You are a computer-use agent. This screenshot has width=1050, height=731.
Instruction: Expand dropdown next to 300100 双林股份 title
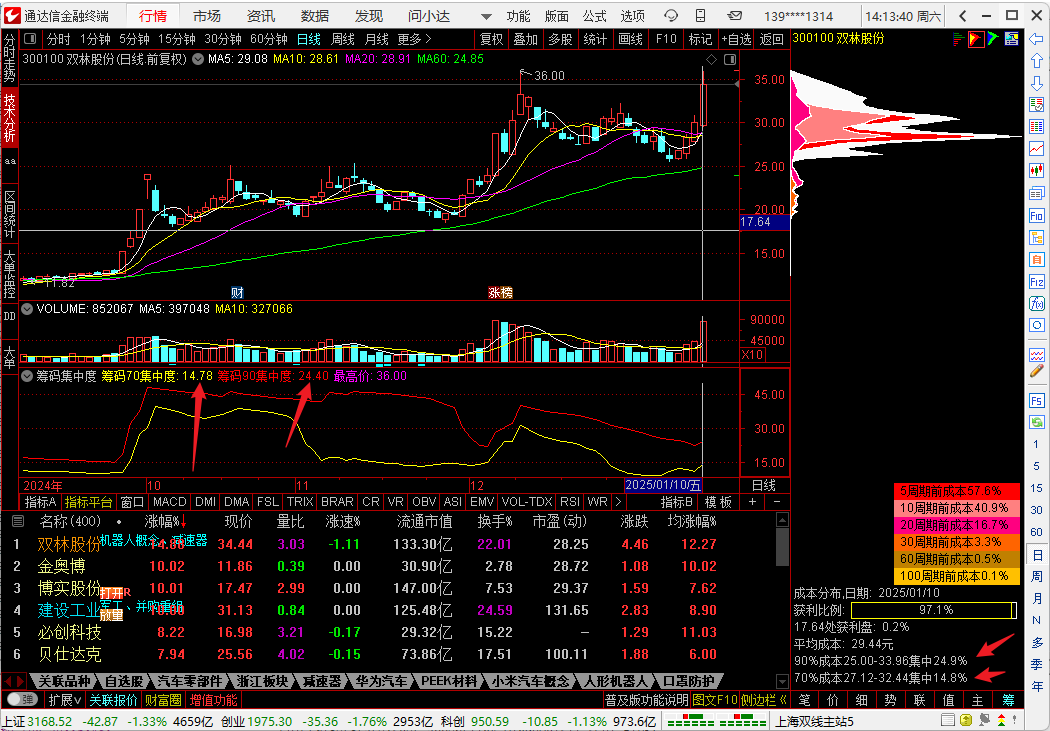[198, 59]
